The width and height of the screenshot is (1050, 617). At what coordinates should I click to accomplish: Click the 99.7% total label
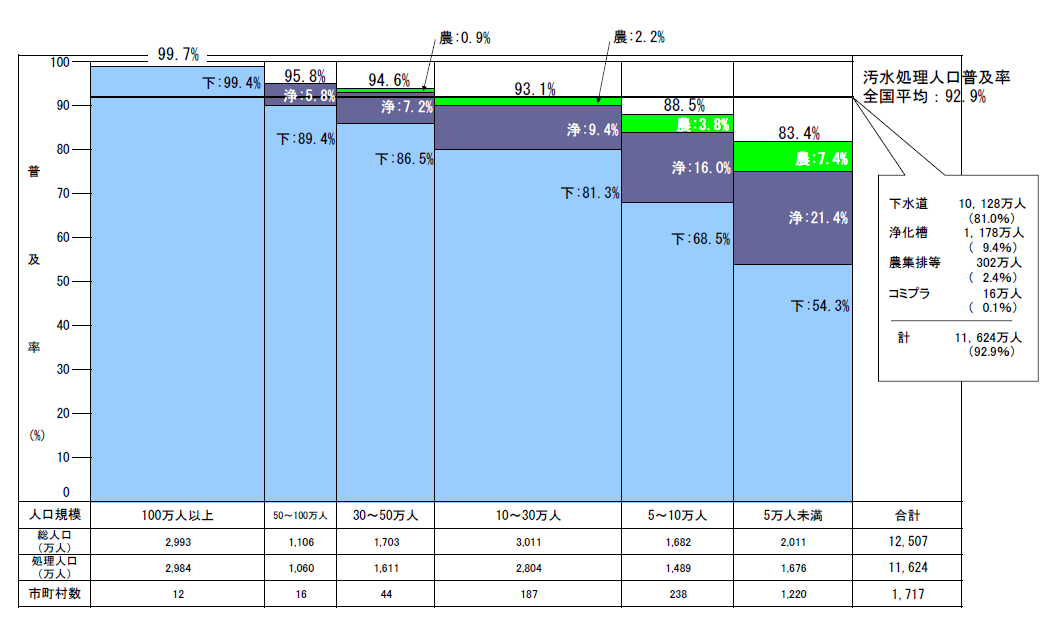coord(178,54)
